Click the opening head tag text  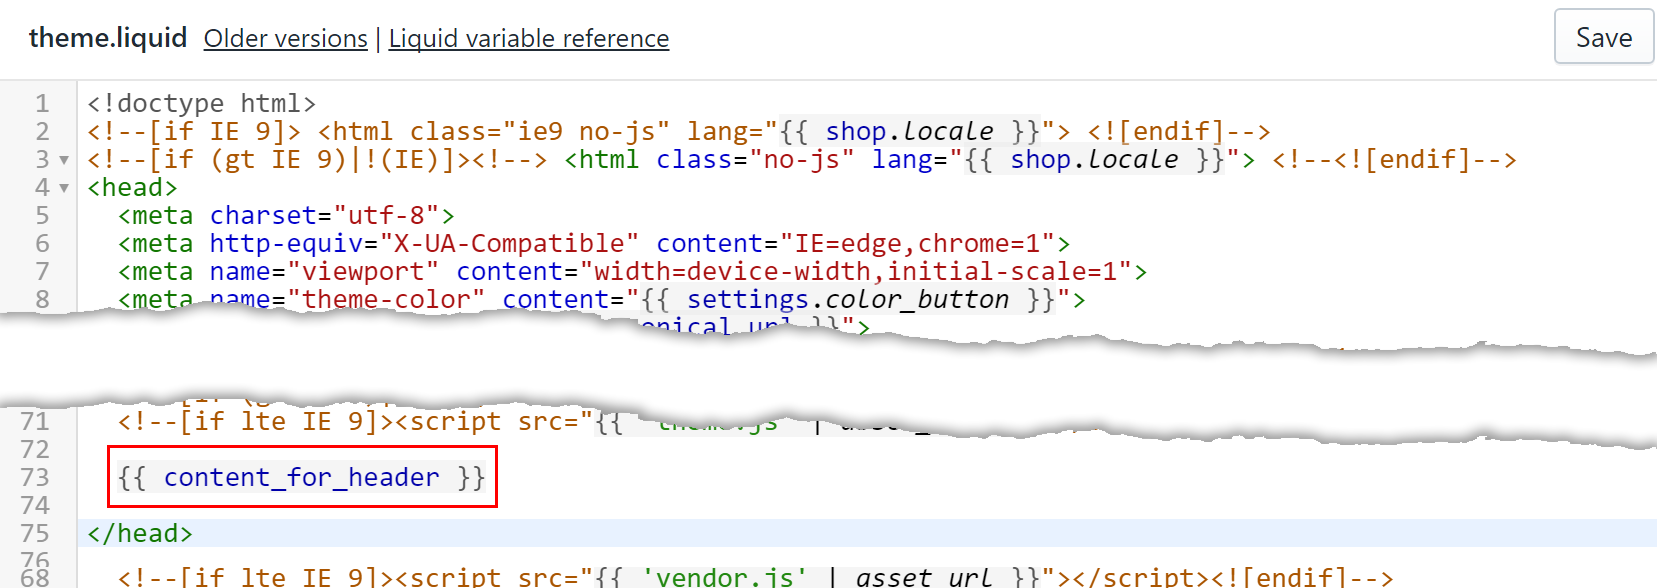[132, 188]
